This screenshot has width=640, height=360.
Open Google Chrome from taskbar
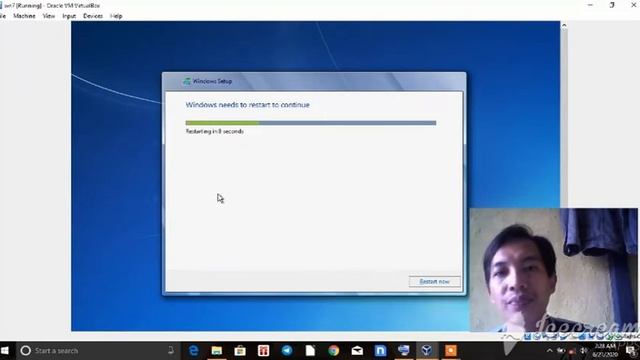click(333, 351)
